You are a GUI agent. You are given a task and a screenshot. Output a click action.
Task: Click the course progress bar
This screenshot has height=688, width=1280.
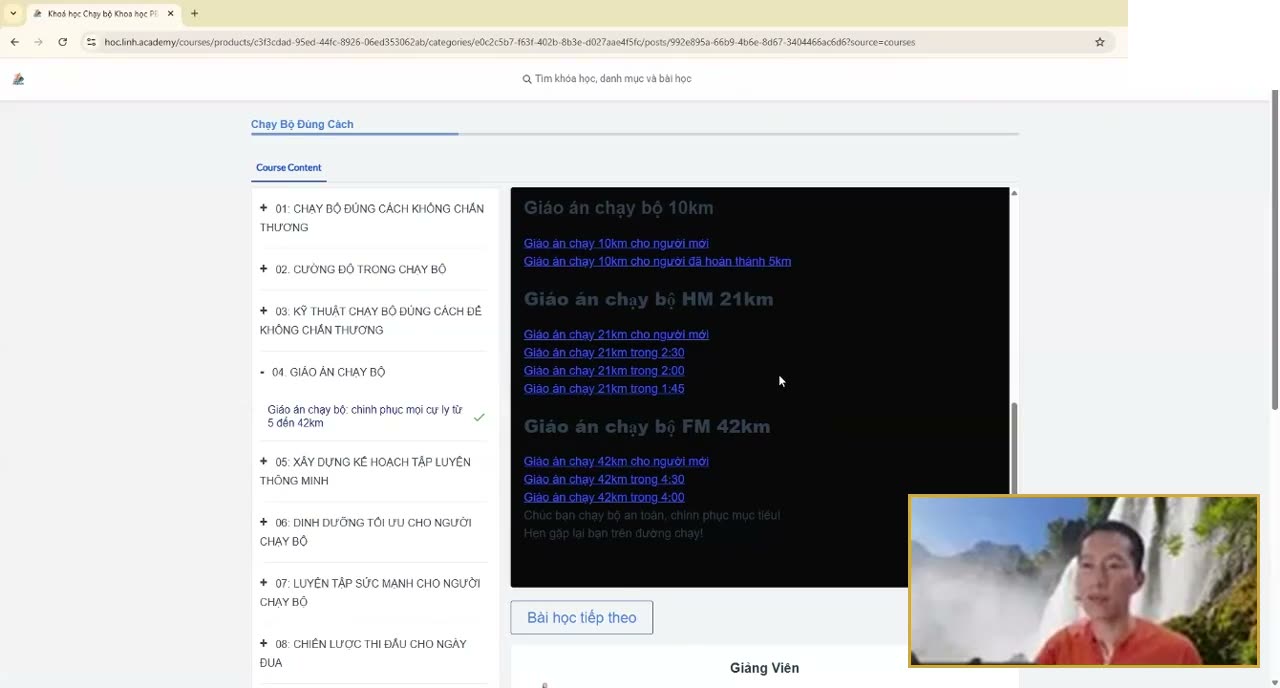(635, 133)
